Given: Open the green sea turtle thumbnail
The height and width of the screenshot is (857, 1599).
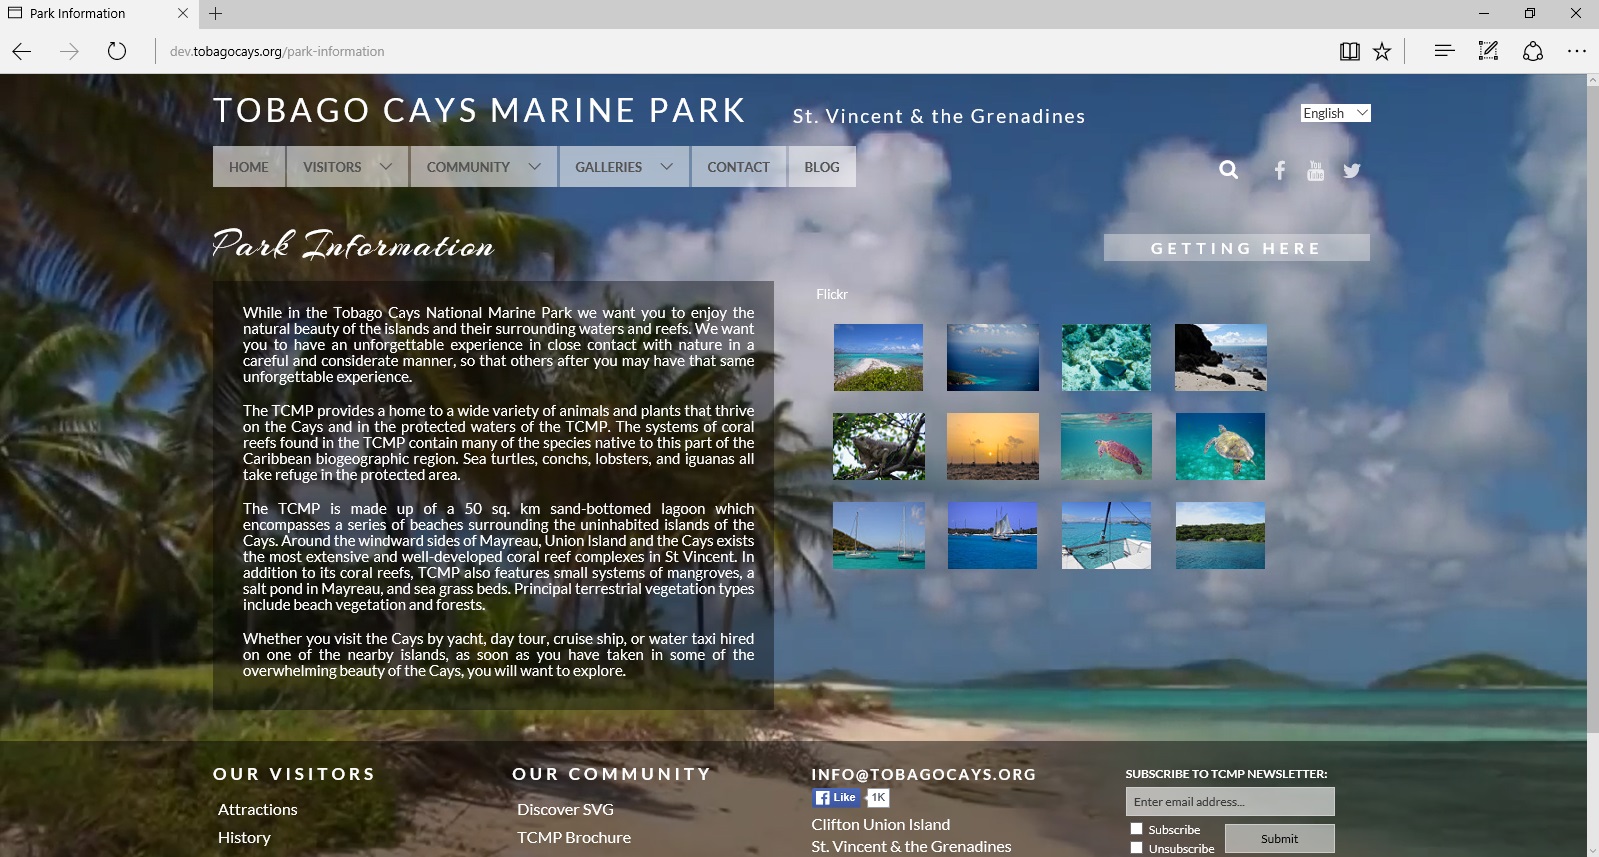Looking at the screenshot, I should click(x=1220, y=446).
